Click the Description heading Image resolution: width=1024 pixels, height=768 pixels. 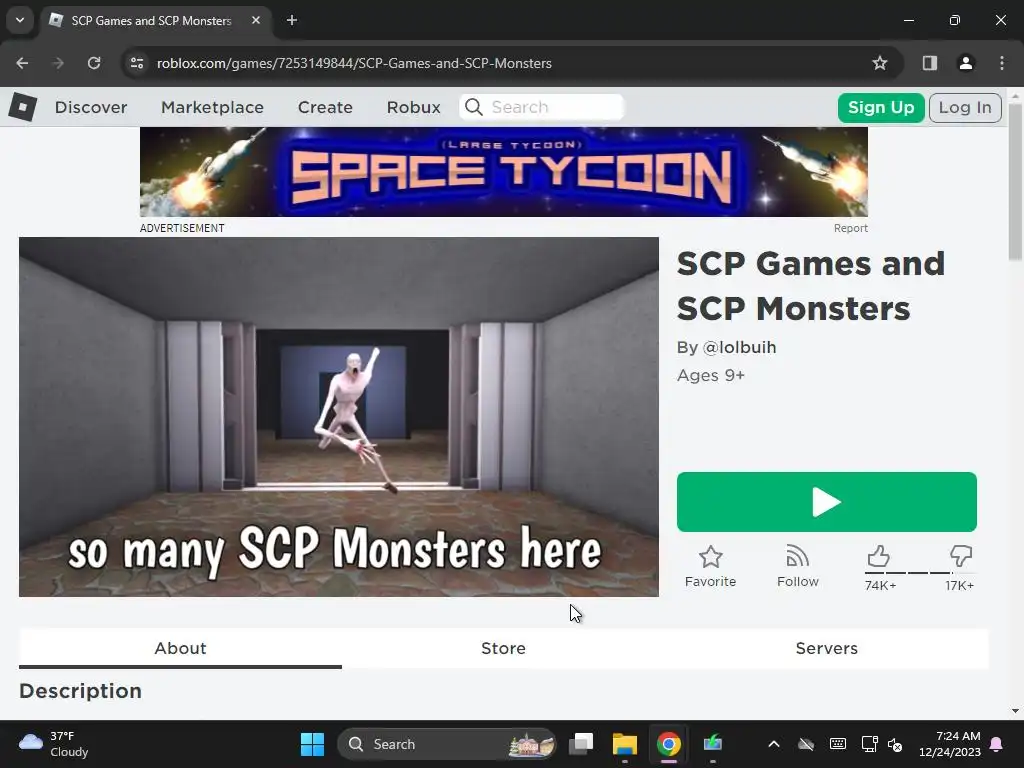click(x=80, y=691)
